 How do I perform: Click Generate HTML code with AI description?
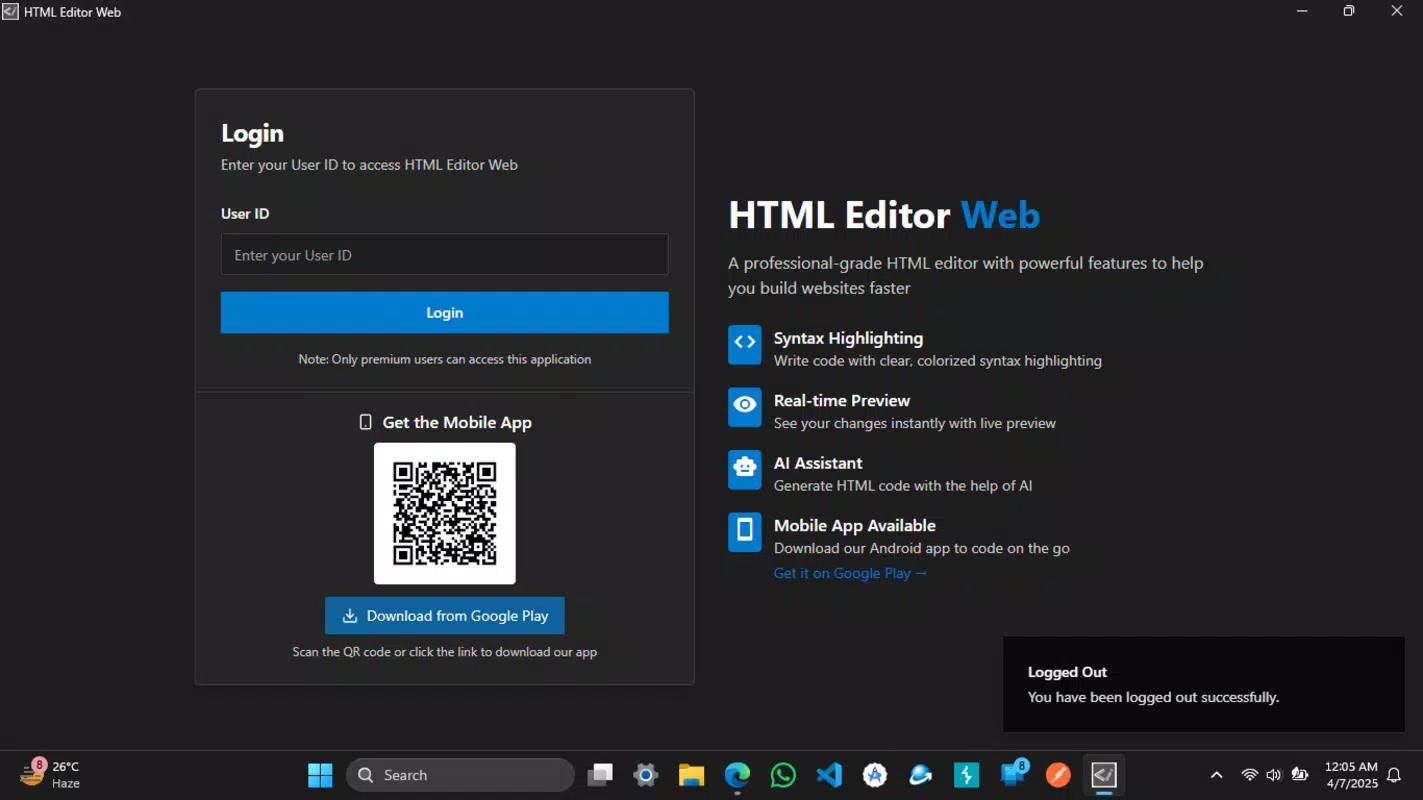(903, 486)
